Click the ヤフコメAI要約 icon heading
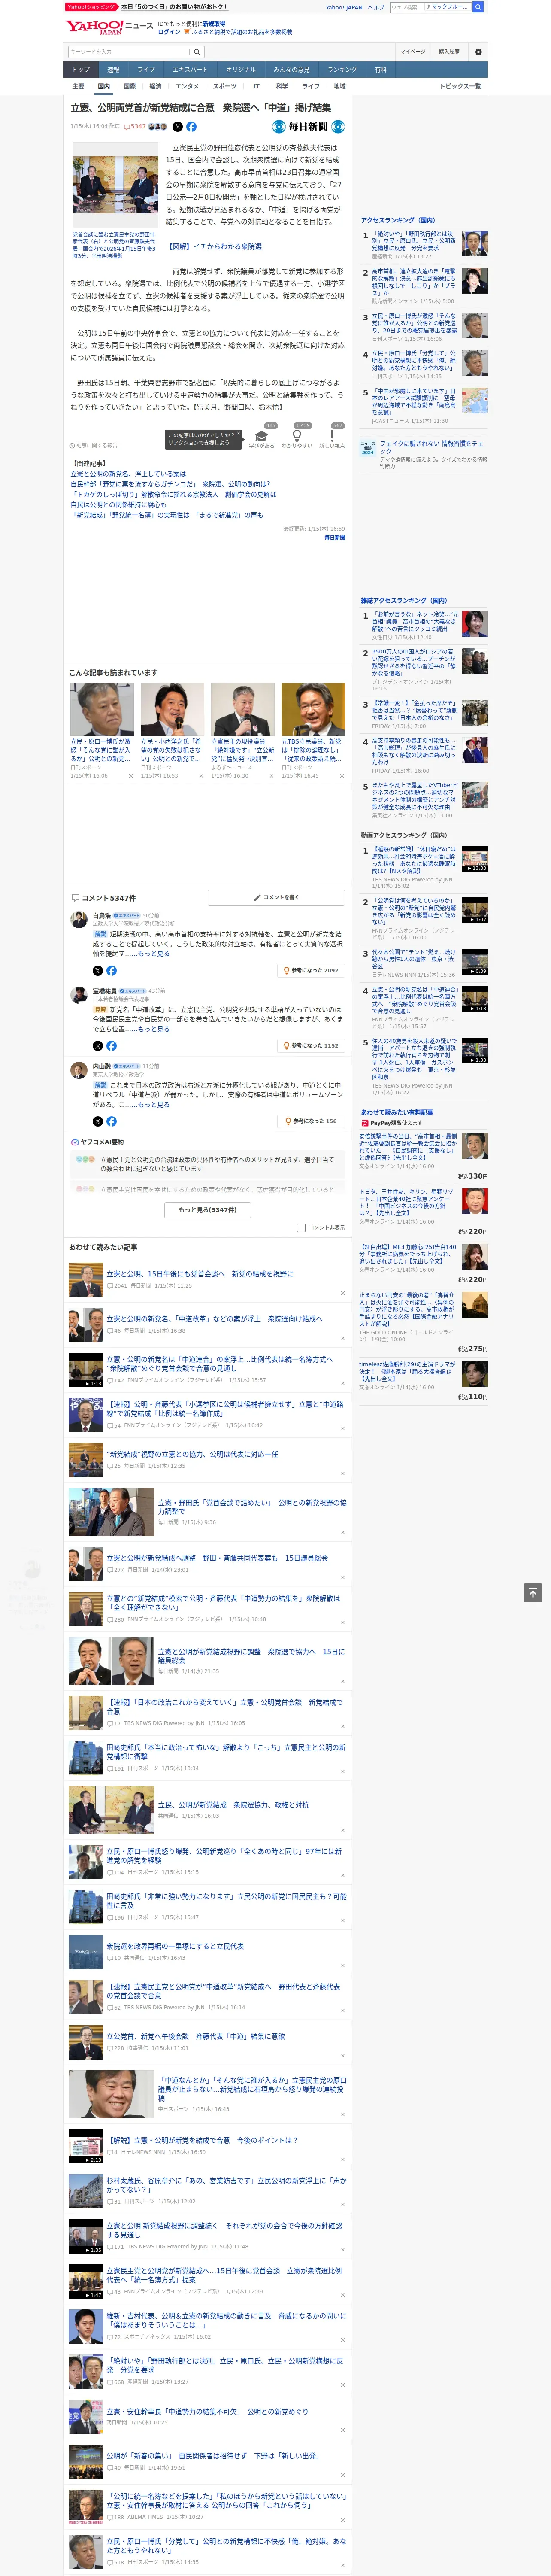The image size is (551, 2576). (x=97, y=1142)
